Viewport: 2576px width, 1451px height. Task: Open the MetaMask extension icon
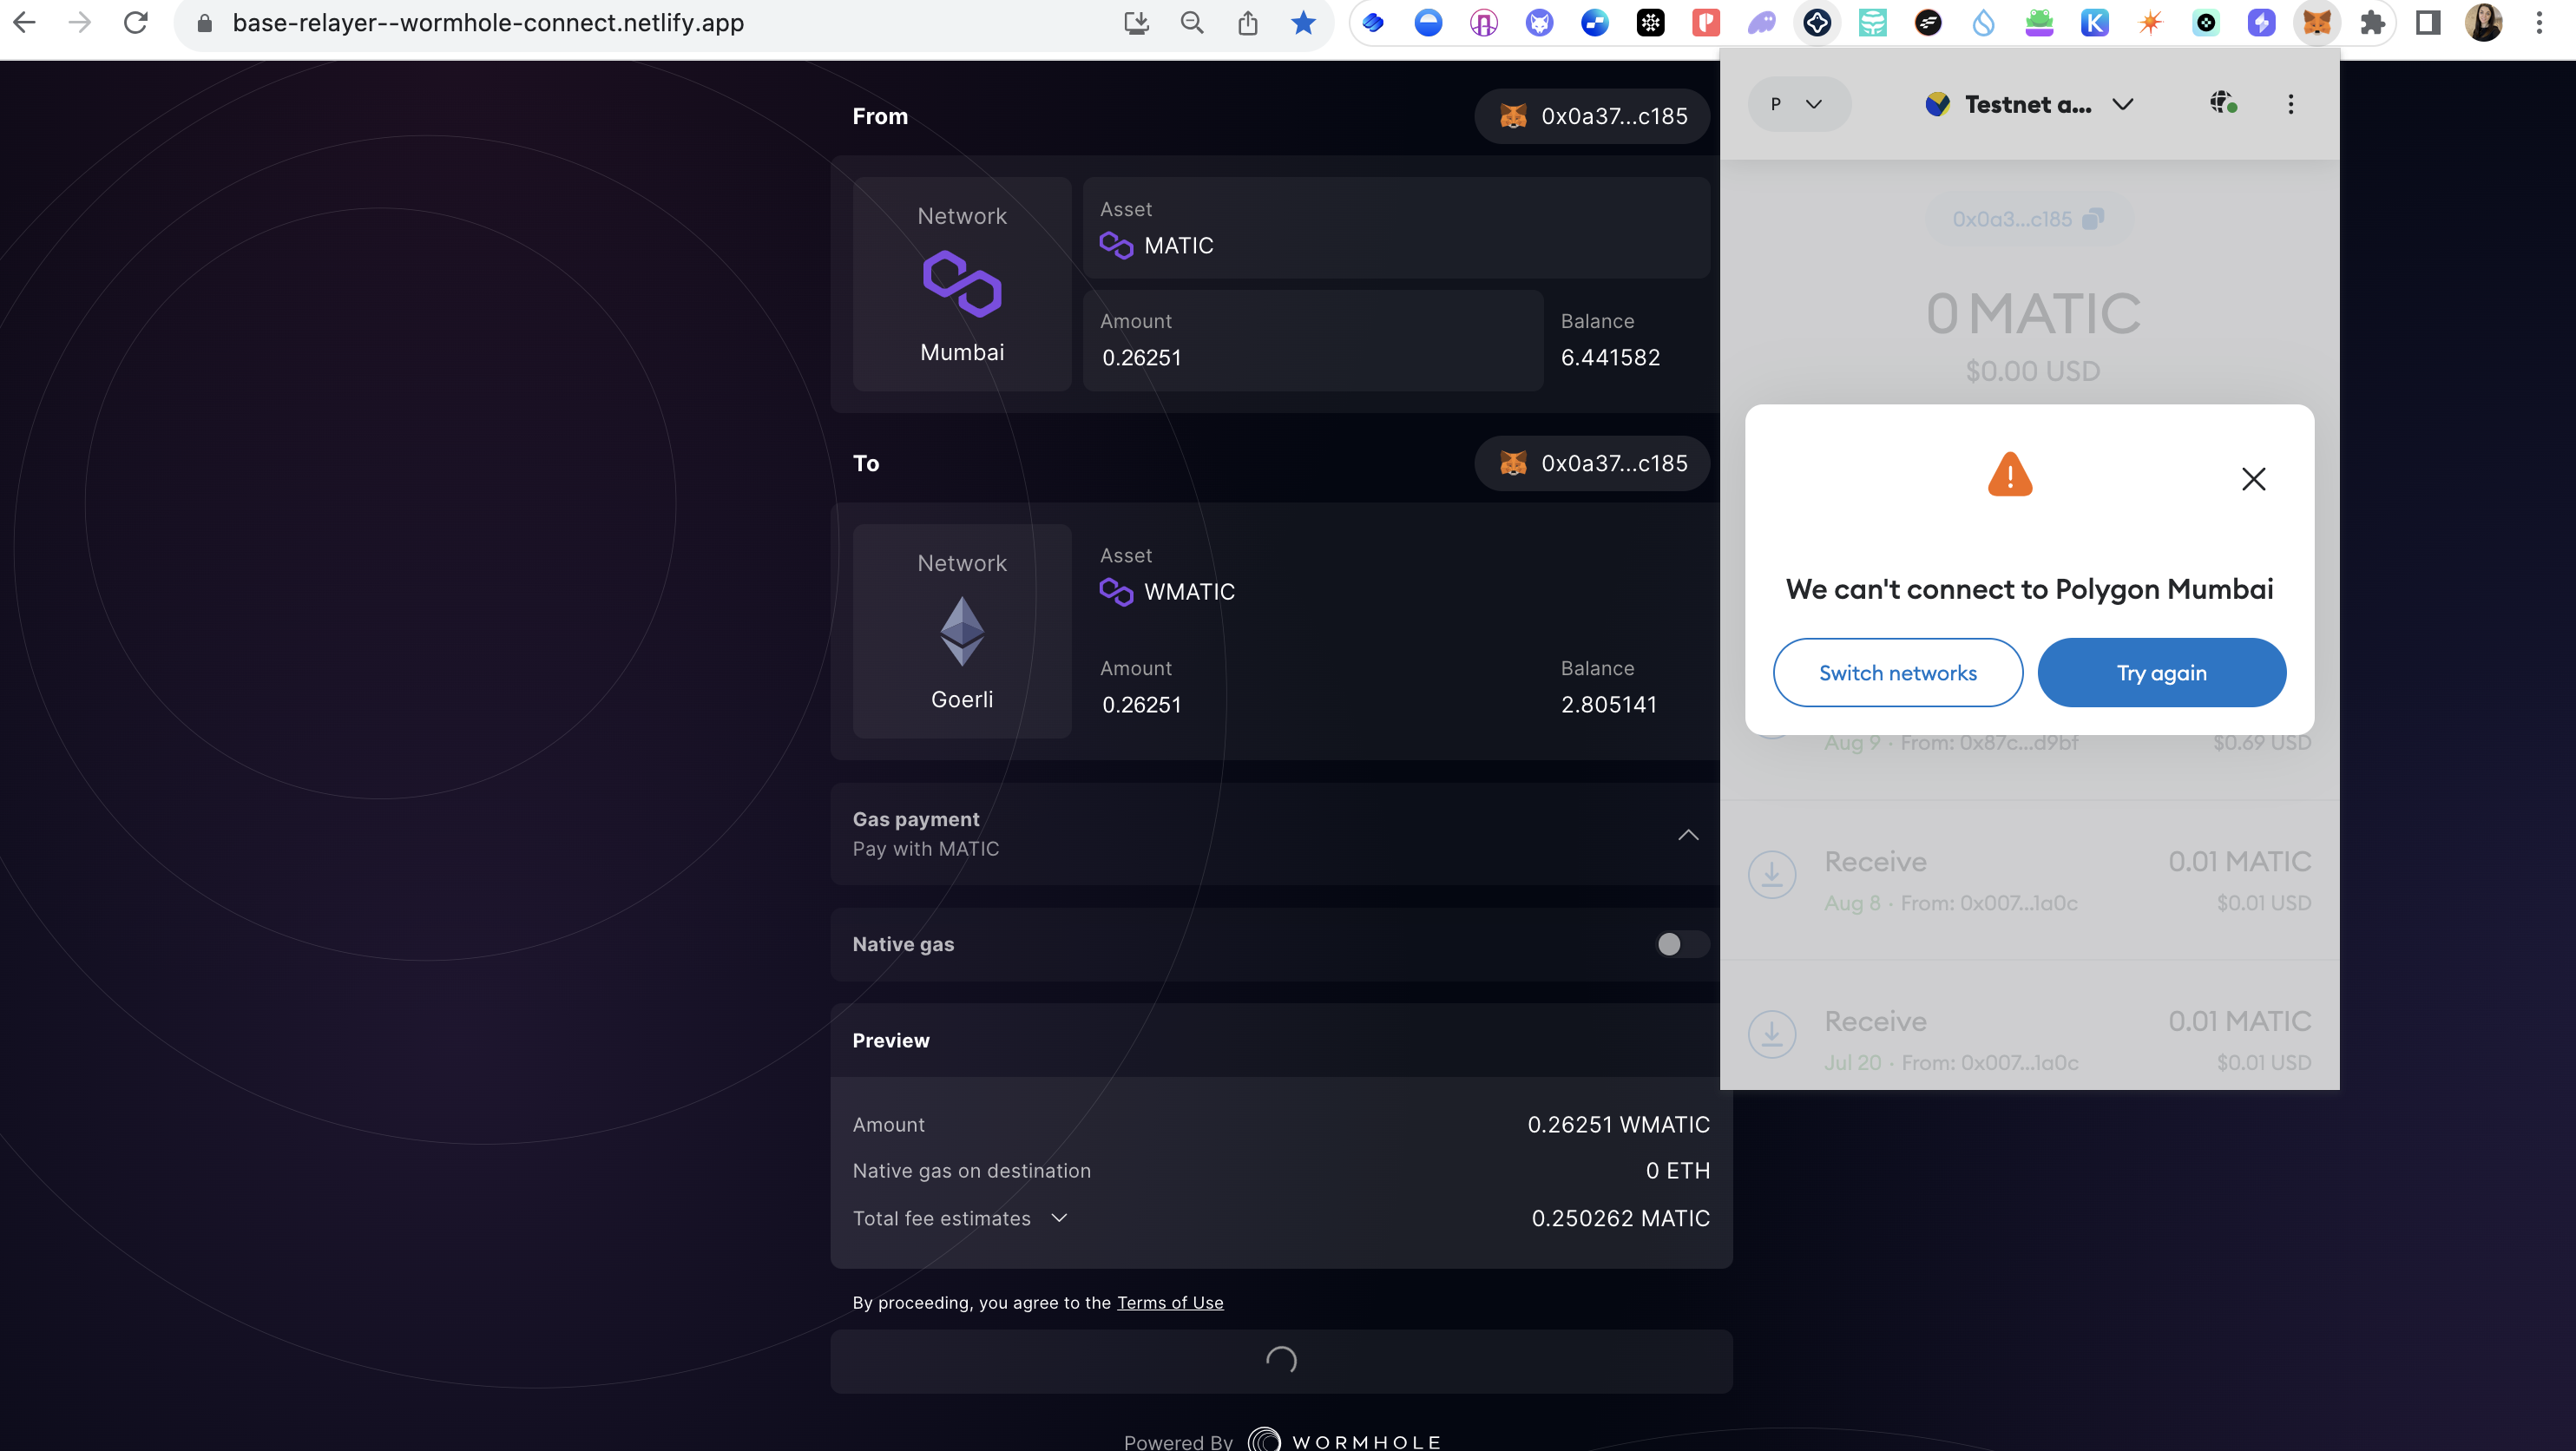click(2317, 22)
